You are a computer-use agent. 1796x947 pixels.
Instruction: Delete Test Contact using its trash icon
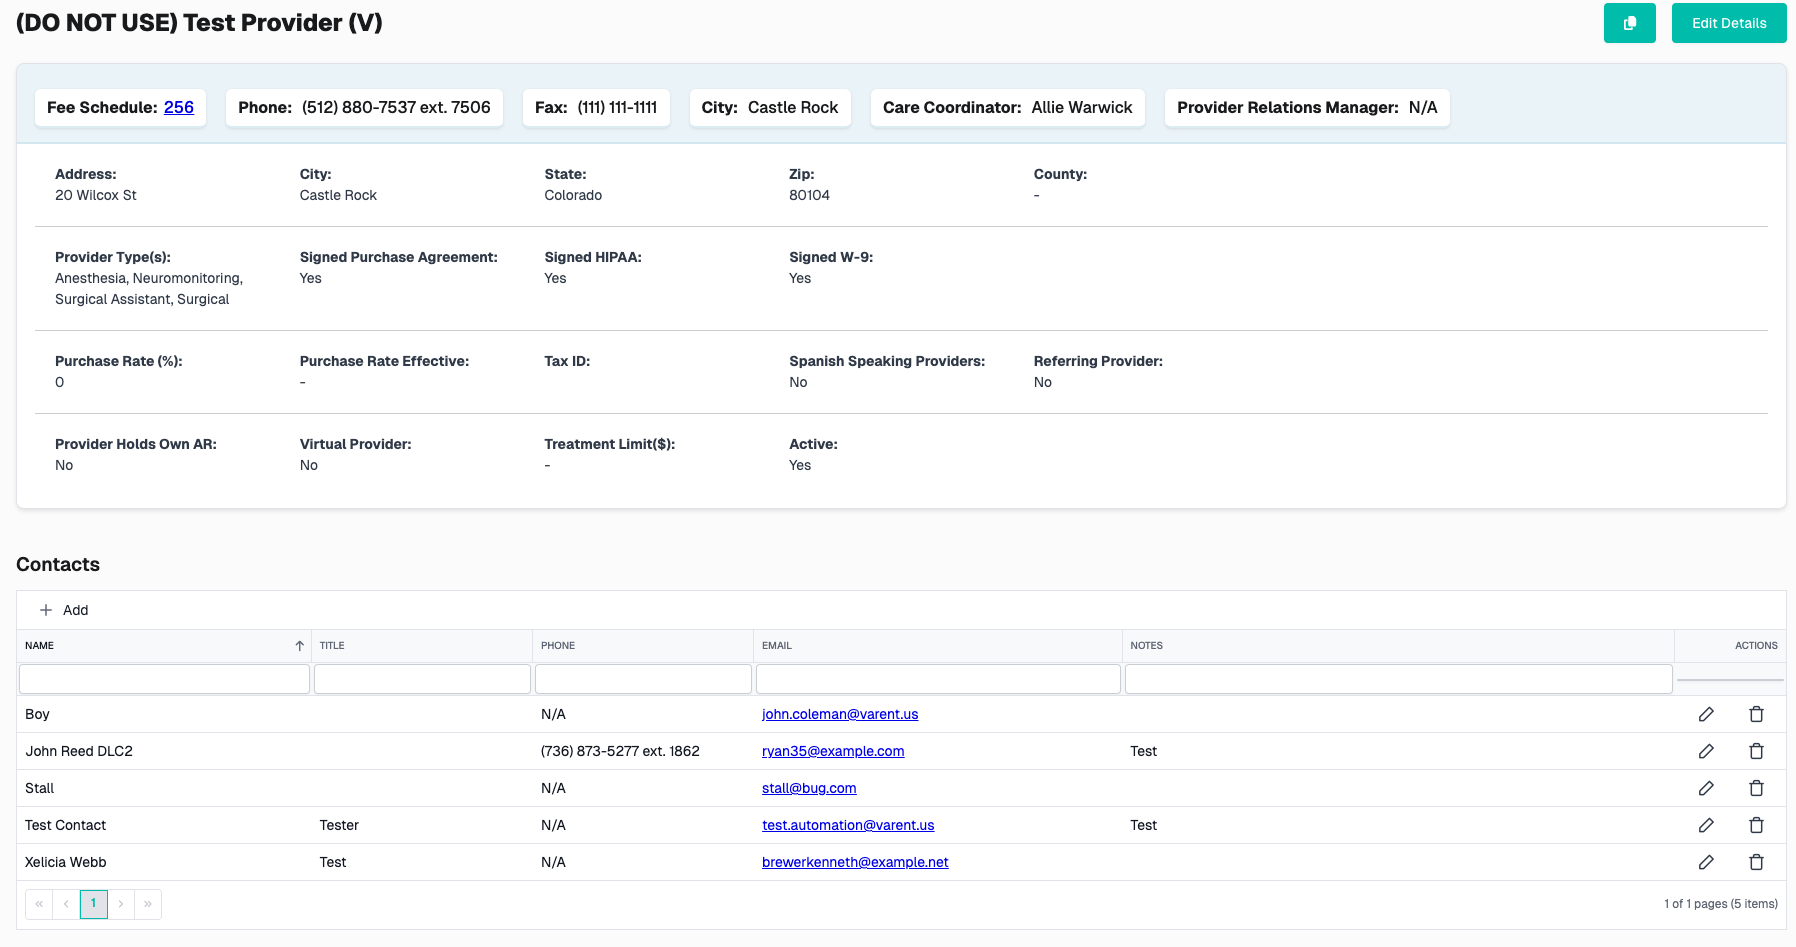[x=1756, y=825]
